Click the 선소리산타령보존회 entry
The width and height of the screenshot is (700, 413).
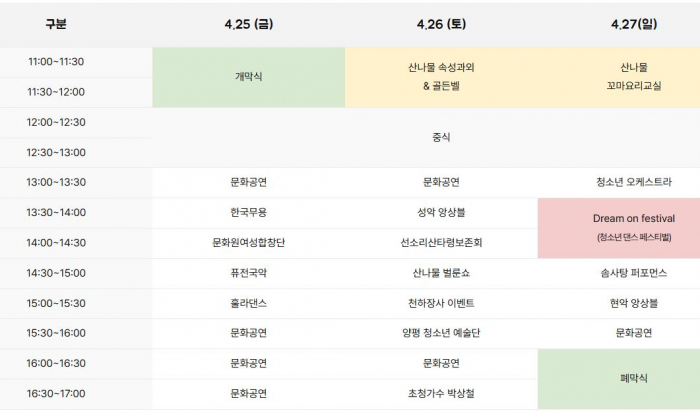pyautogui.click(x=441, y=242)
